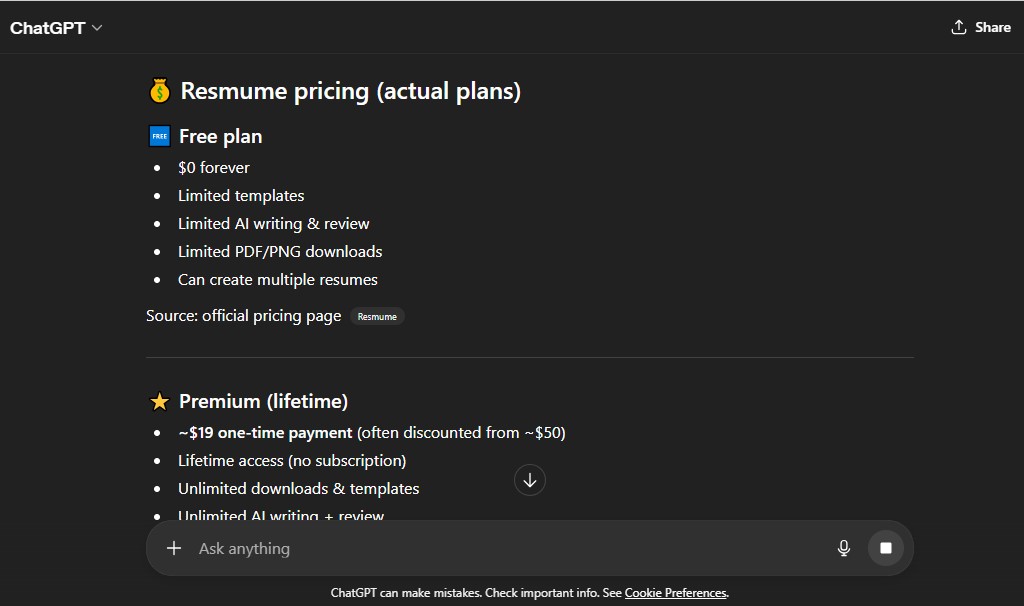Collapse the scroll-down control above the composer
Screen dimensions: 1024x606
[529, 480]
